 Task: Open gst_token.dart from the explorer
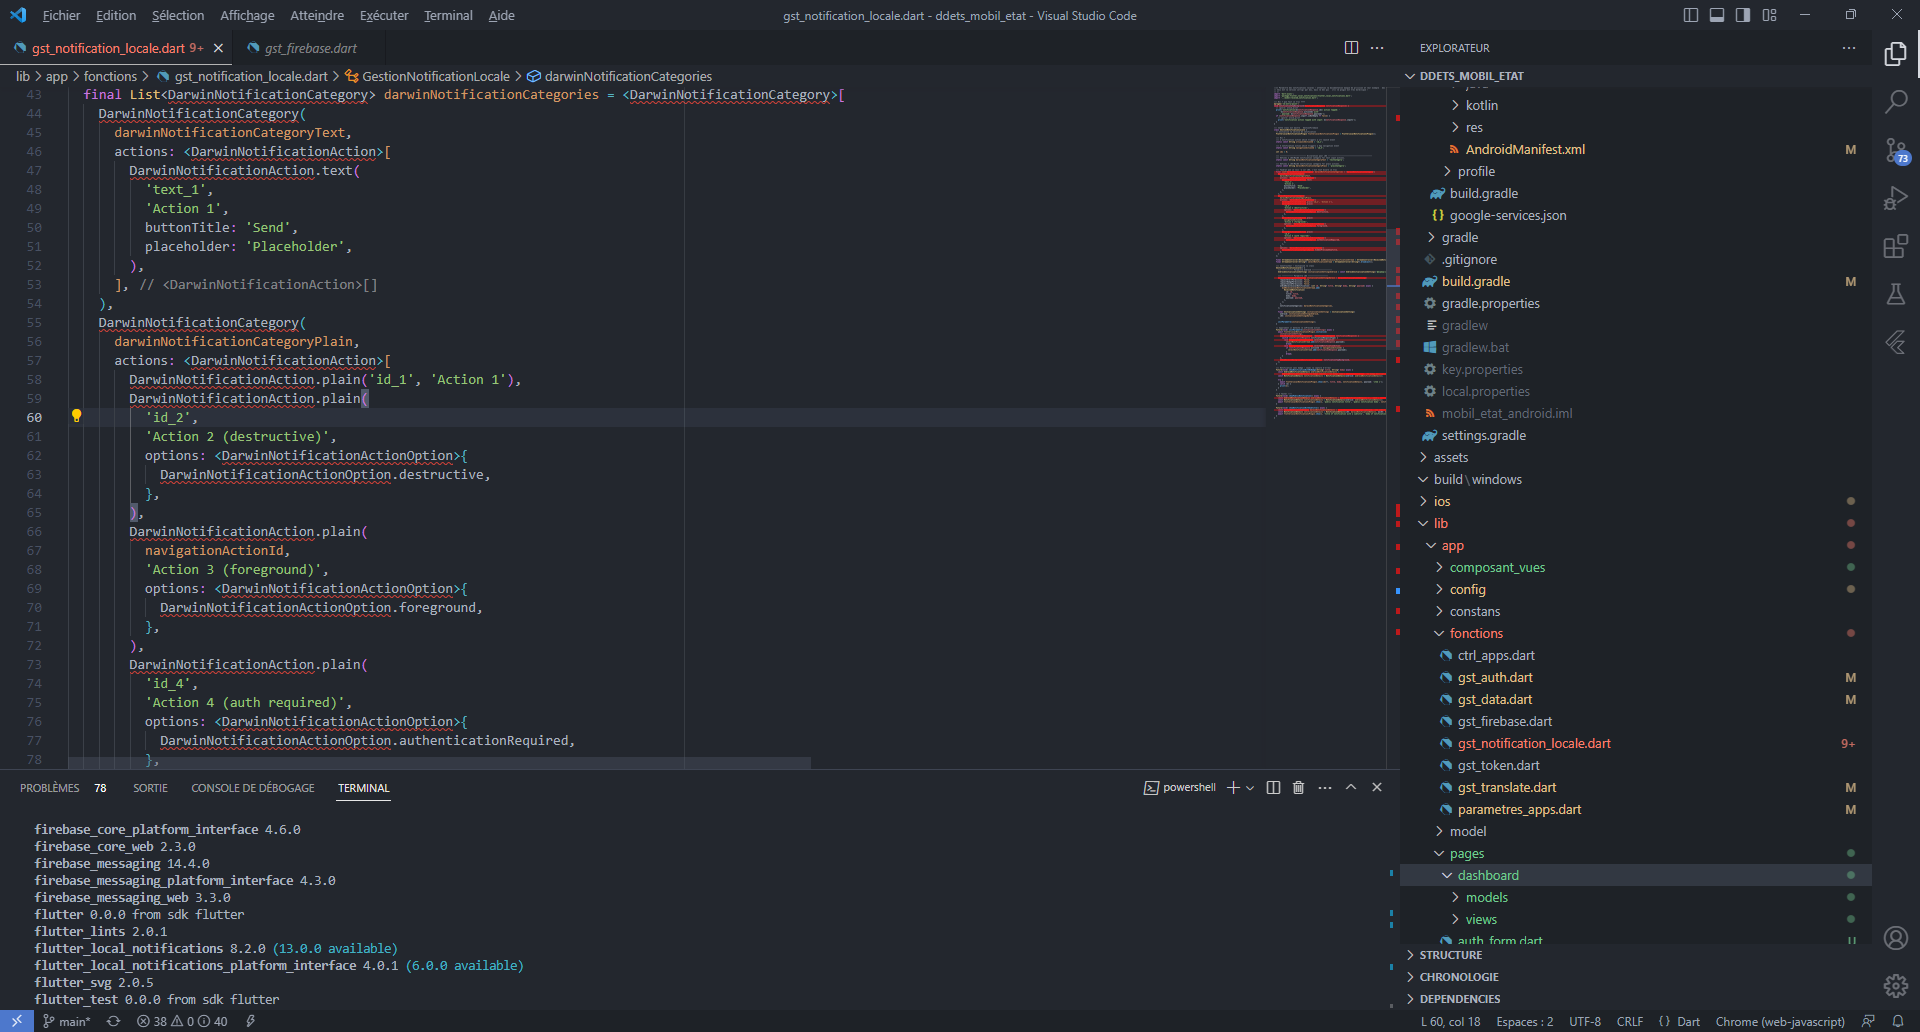pos(1497,765)
